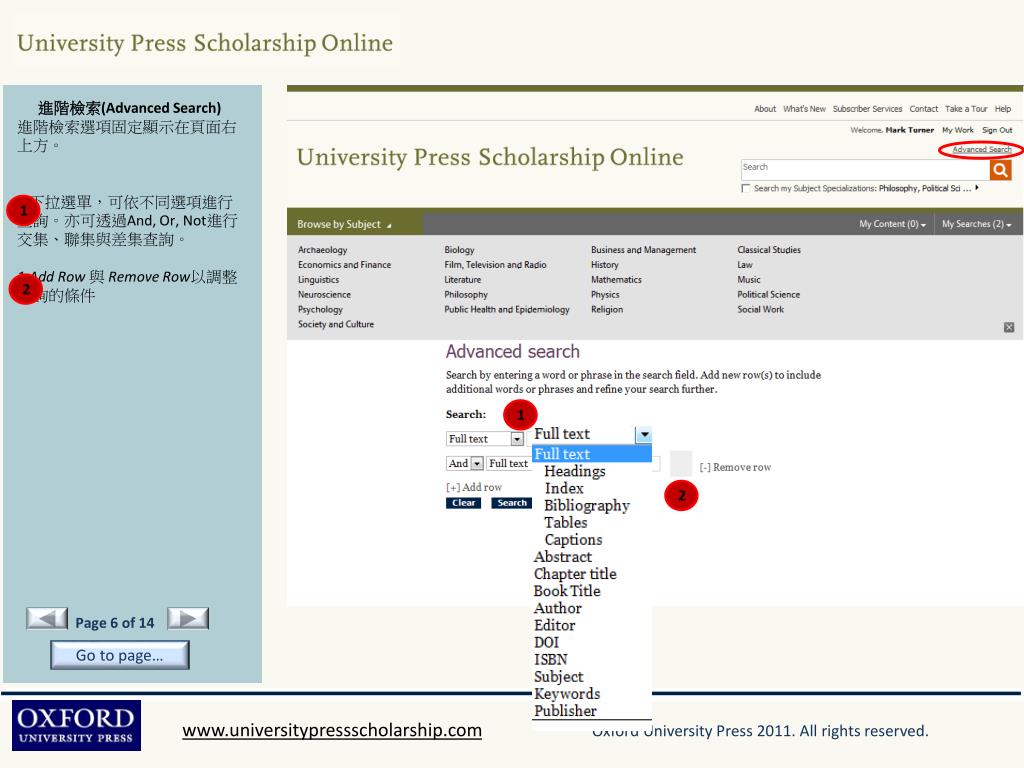Choose Publisher option in list
1024x768 pixels.
[565, 711]
